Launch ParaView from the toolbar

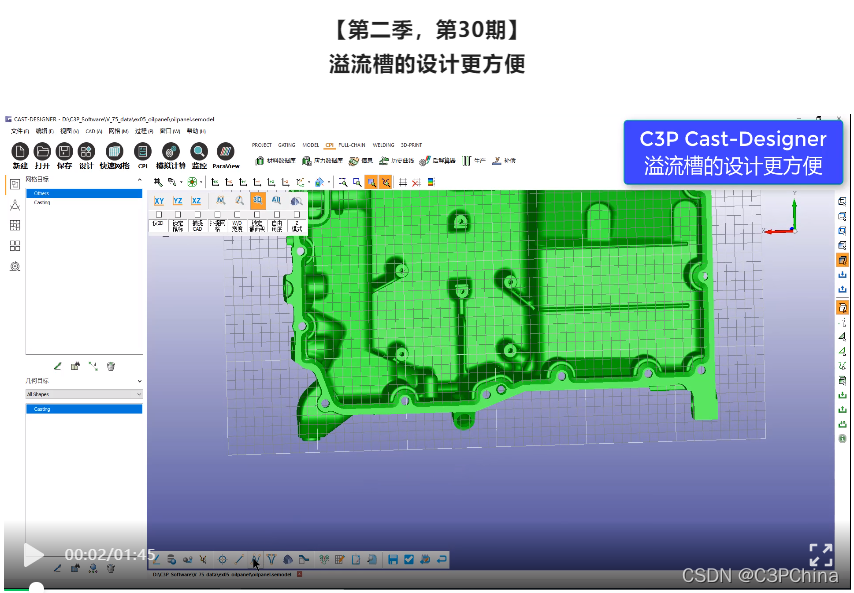pos(225,151)
